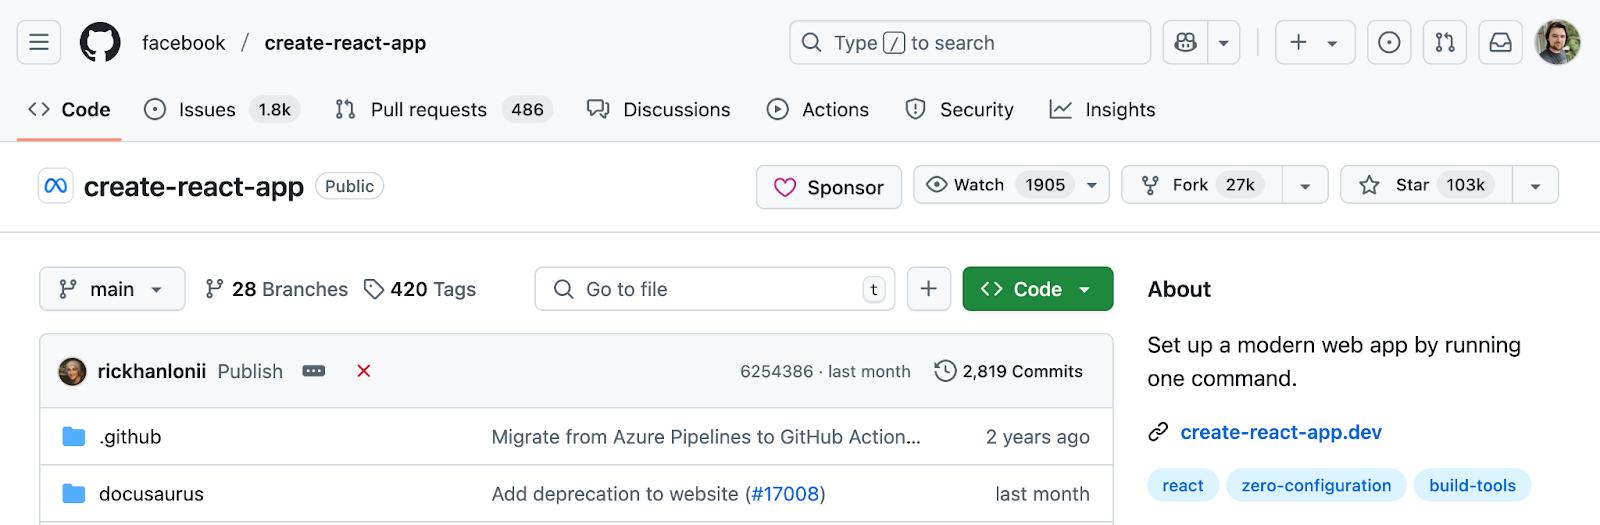Open the main branch selector

pyautogui.click(x=112, y=289)
